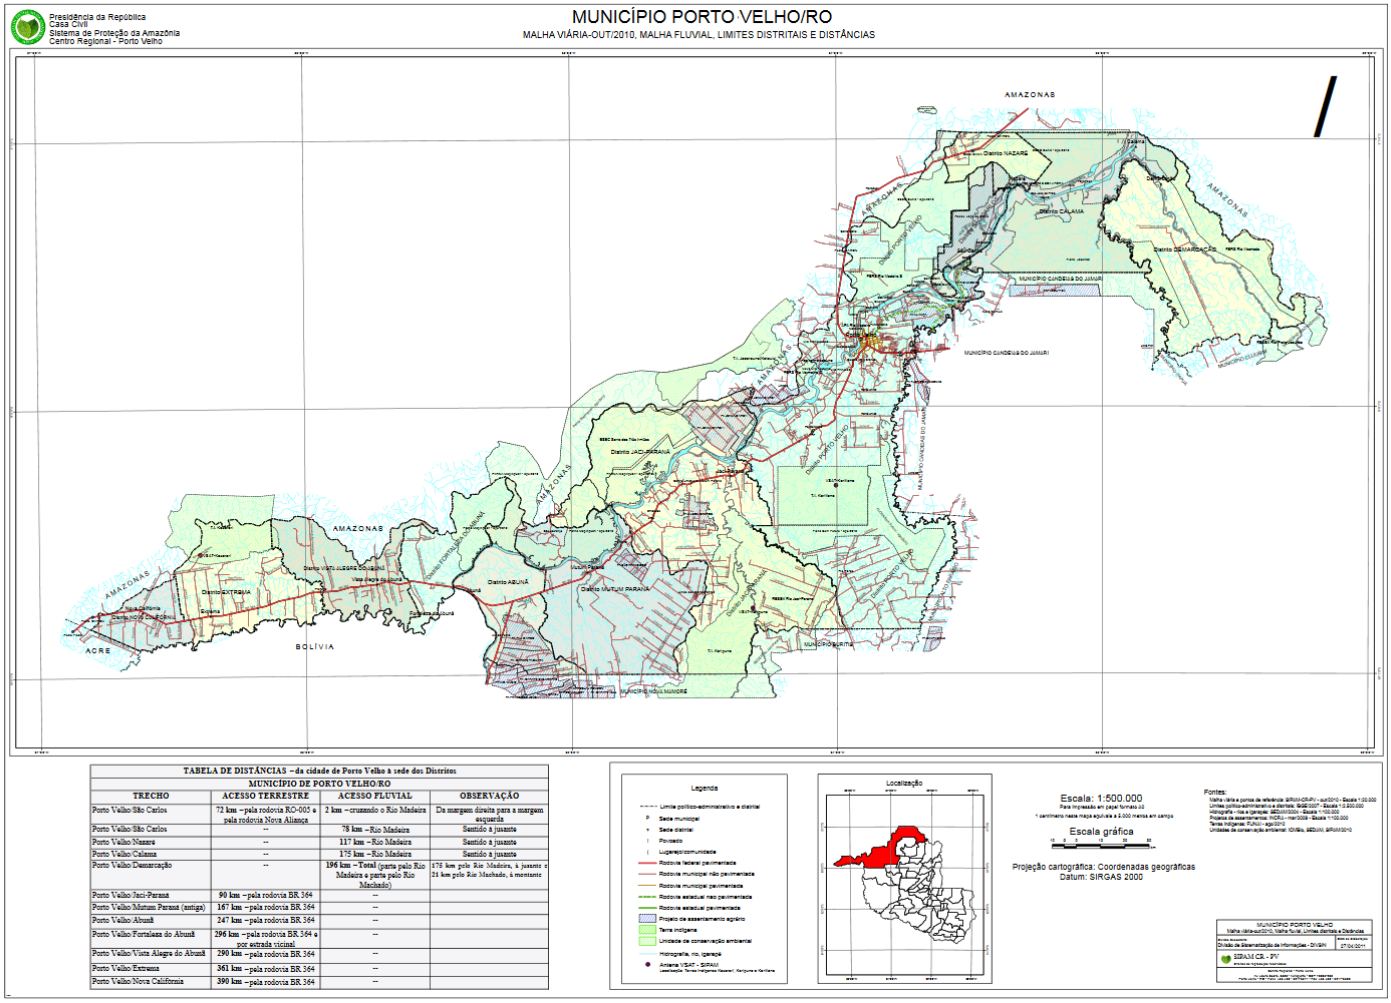Click the 'Projeto de assentamento agrário' hatched legend swatch
This screenshot has width=1391, height=1003.
647,918
